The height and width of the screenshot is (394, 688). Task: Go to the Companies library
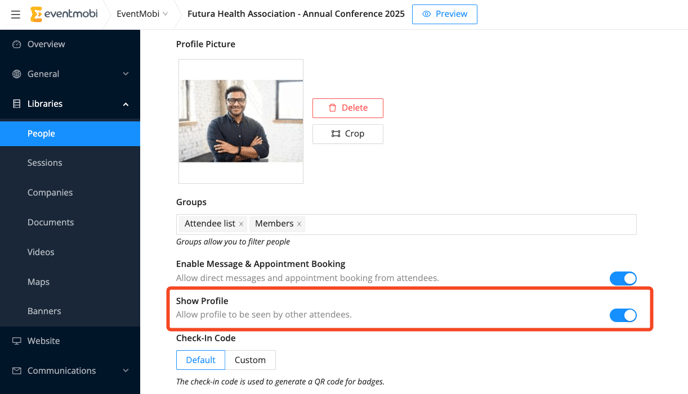coord(50,193)
